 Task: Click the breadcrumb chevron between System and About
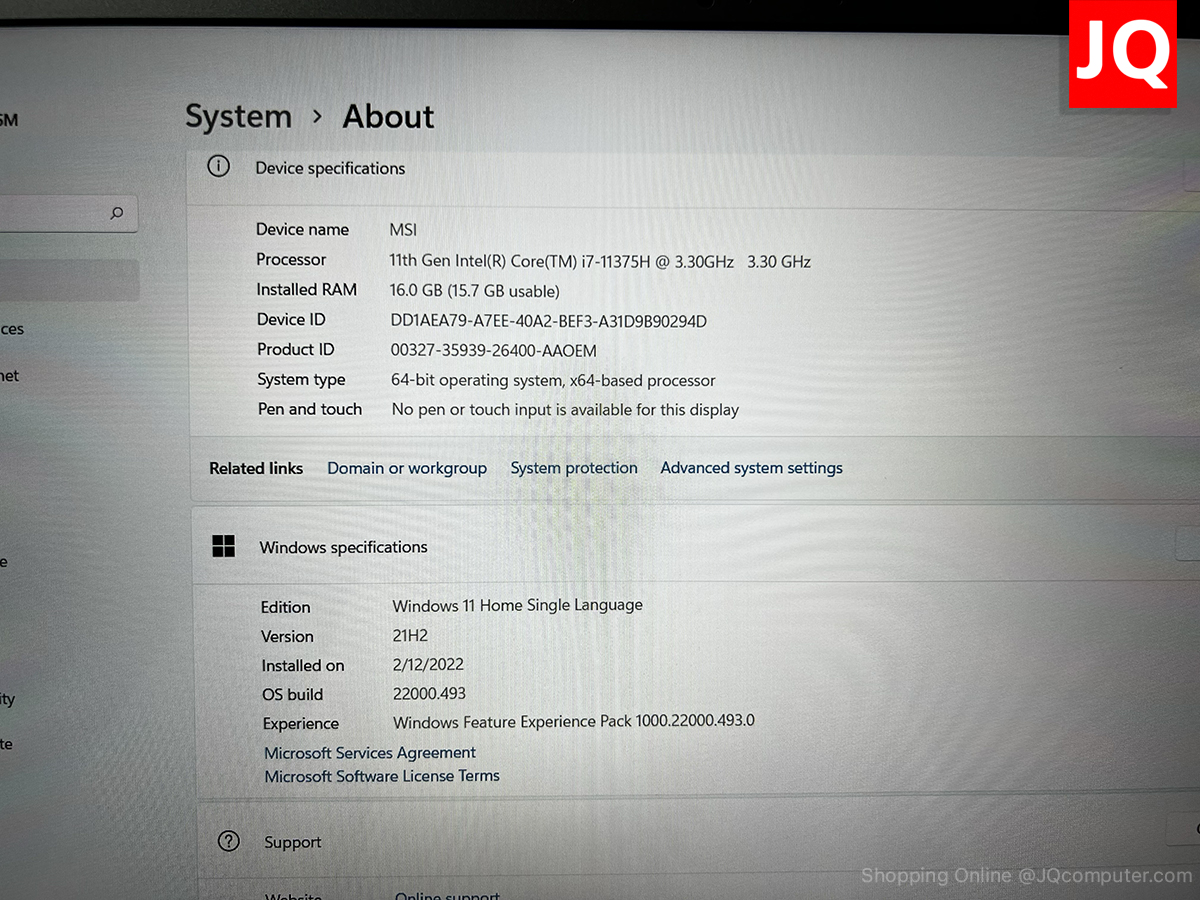(x=317, y=117)
